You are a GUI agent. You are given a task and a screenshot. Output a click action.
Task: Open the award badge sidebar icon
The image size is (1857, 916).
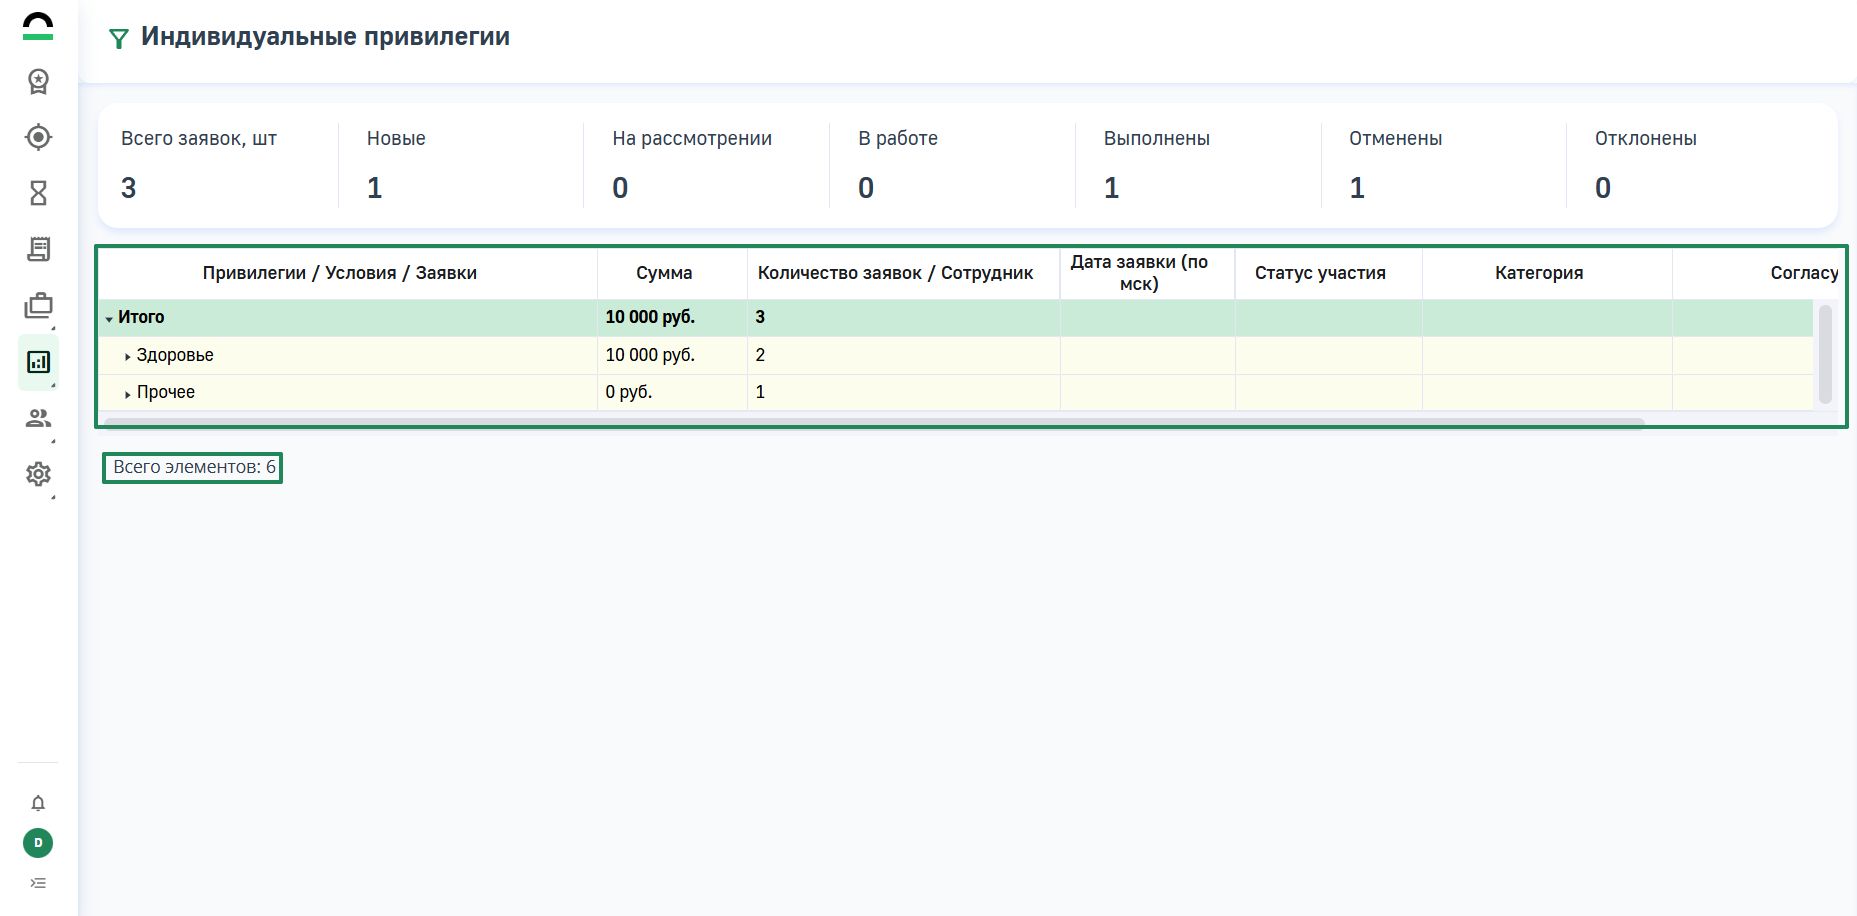pos(38,81)
